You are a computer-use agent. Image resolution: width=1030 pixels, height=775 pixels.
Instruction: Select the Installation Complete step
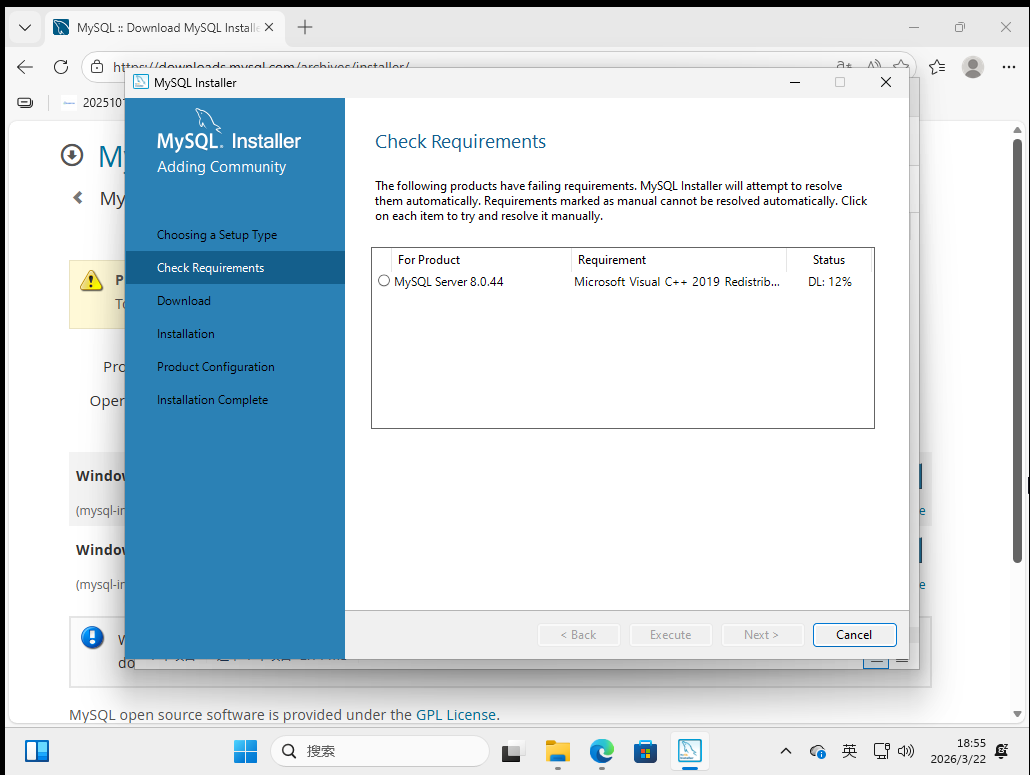pyautogui.click(x=212, y=399)
